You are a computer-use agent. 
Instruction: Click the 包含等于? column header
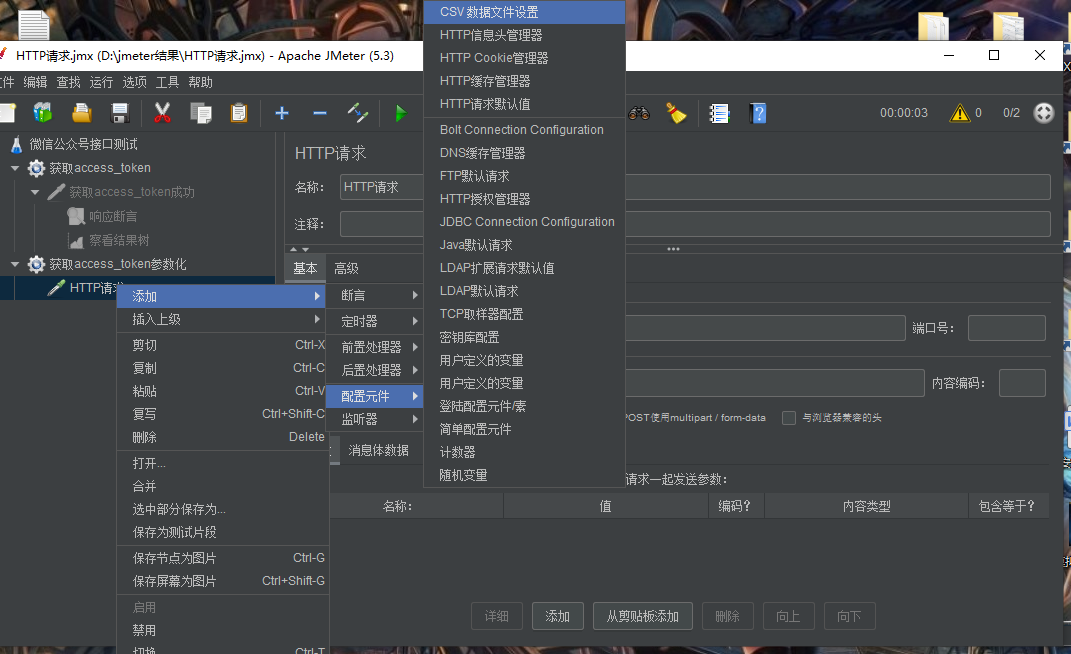coord(1008,506)
